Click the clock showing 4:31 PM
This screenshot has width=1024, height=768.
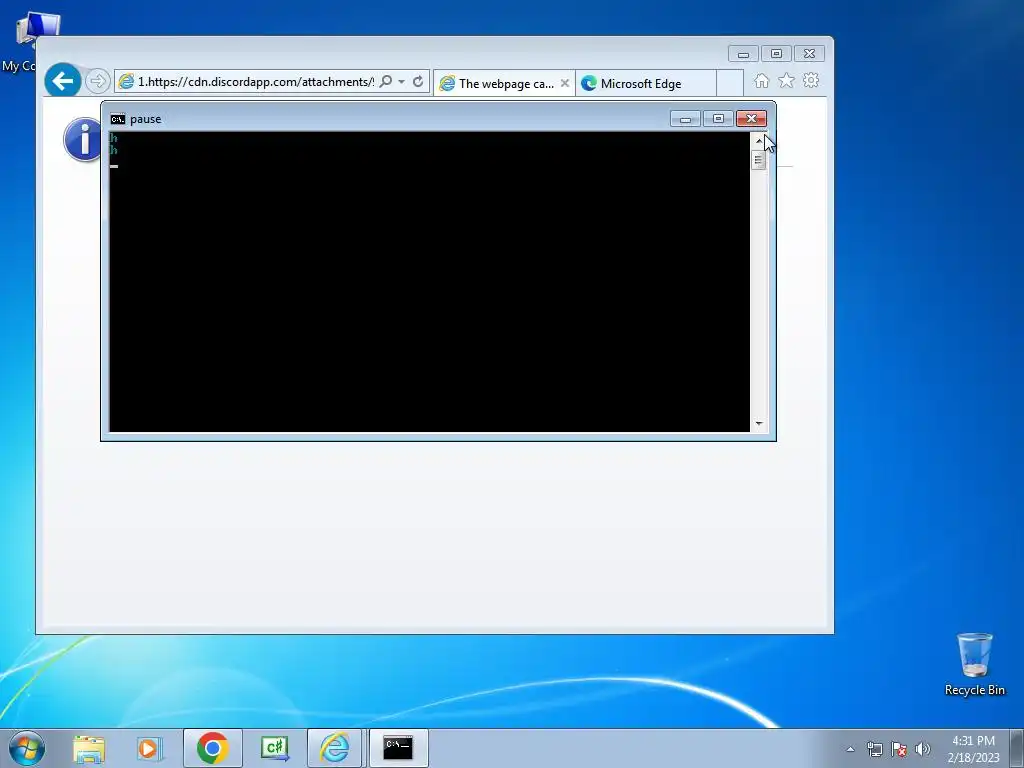click(x=974, y=749)
